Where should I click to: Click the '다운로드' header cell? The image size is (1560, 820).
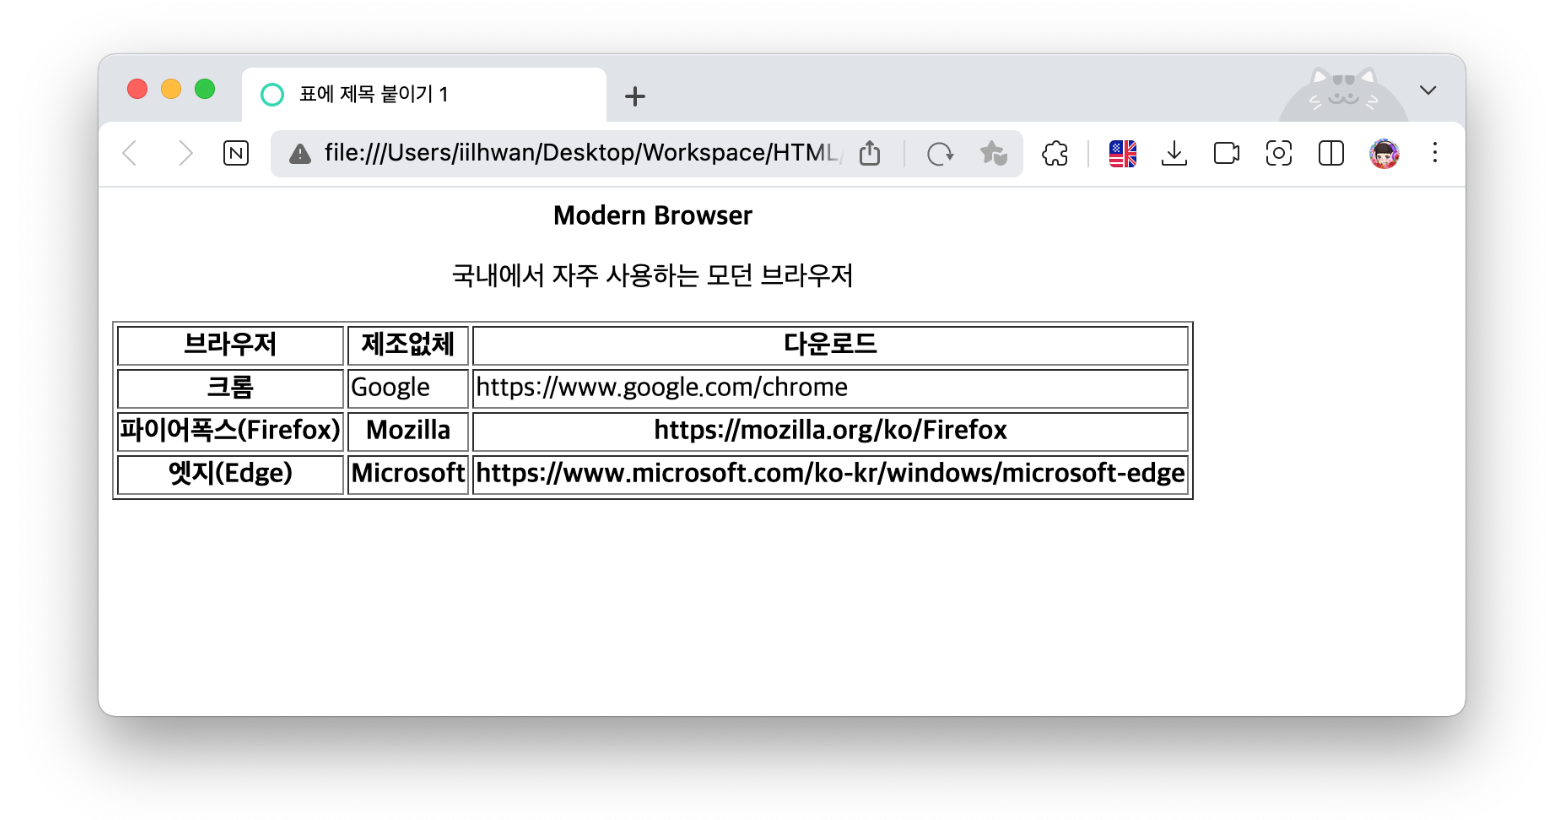point(830,345)
